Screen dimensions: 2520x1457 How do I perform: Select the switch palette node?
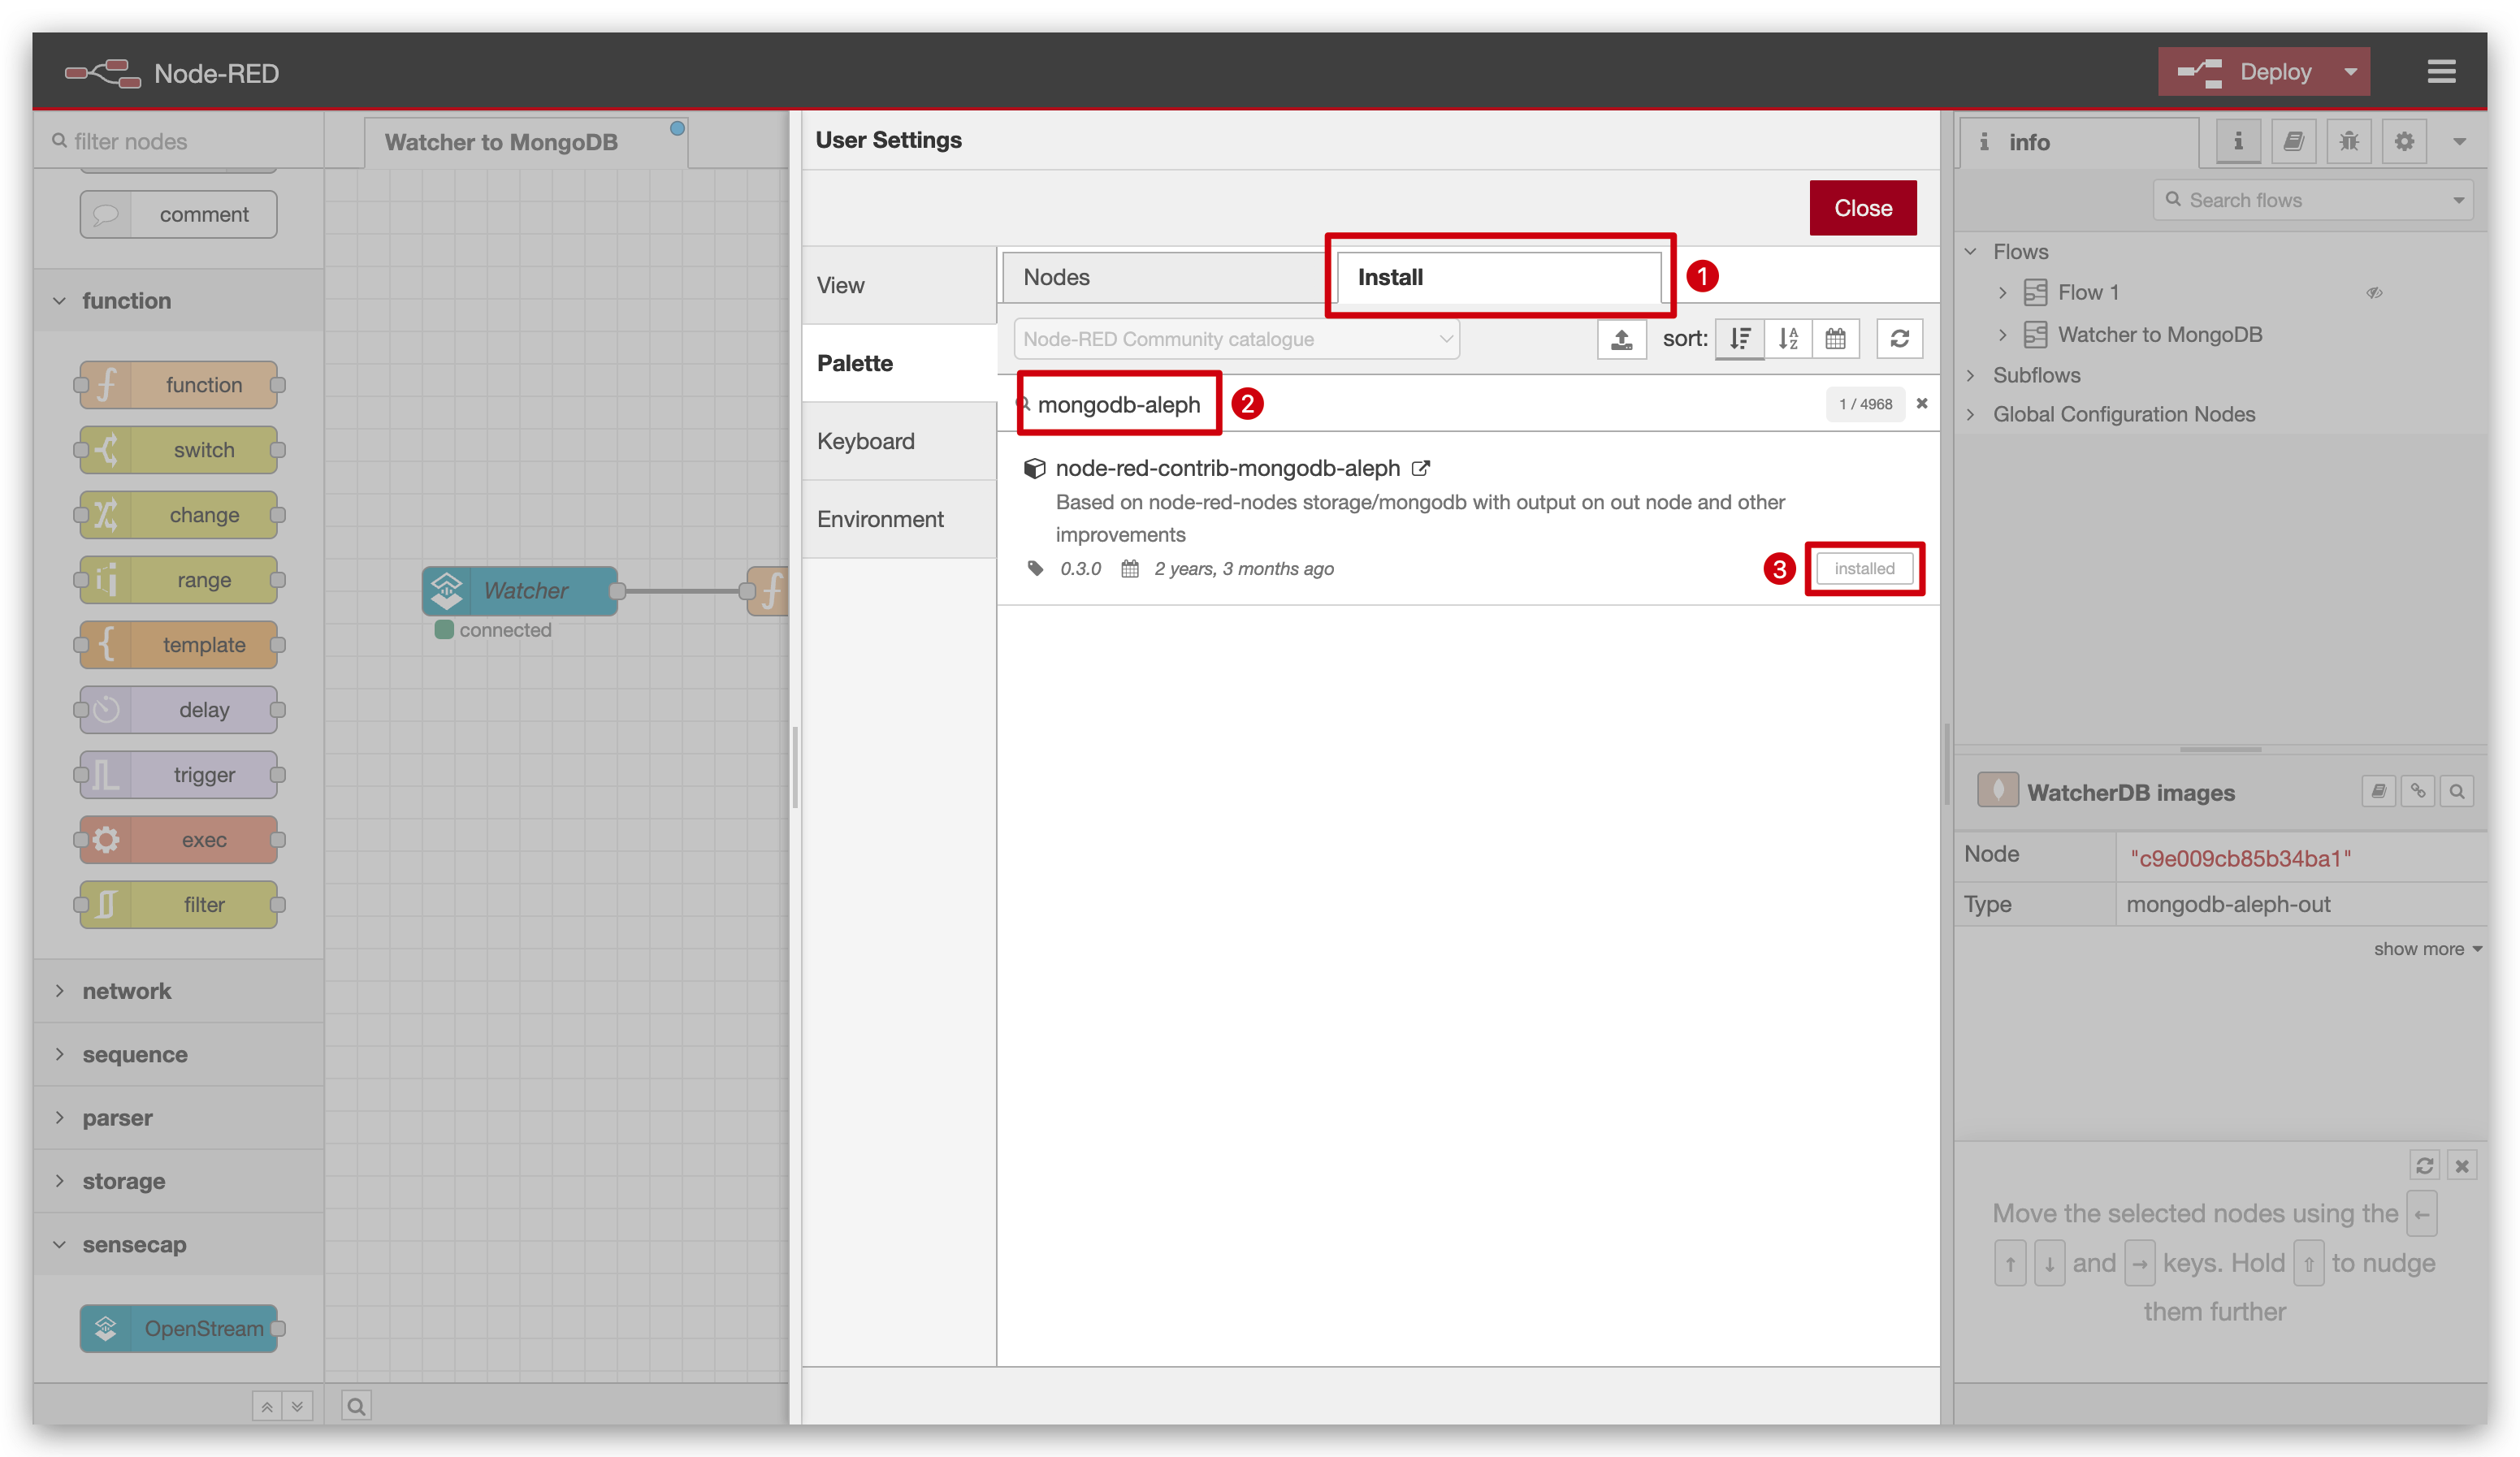click(180, 450)
